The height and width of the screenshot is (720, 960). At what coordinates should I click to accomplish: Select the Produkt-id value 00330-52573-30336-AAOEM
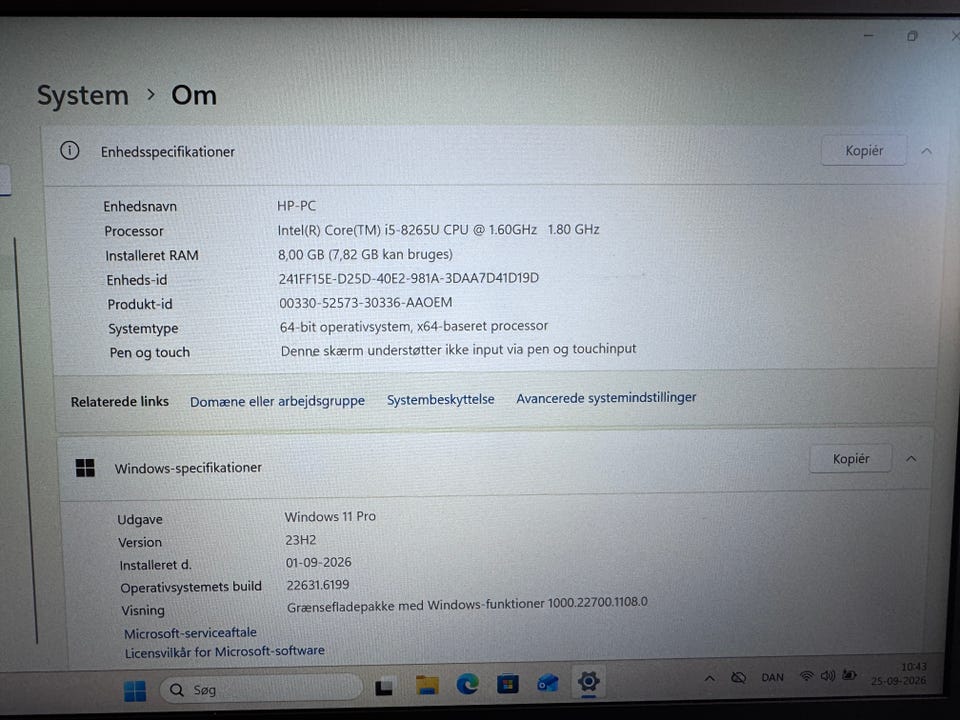coord(366,302)
